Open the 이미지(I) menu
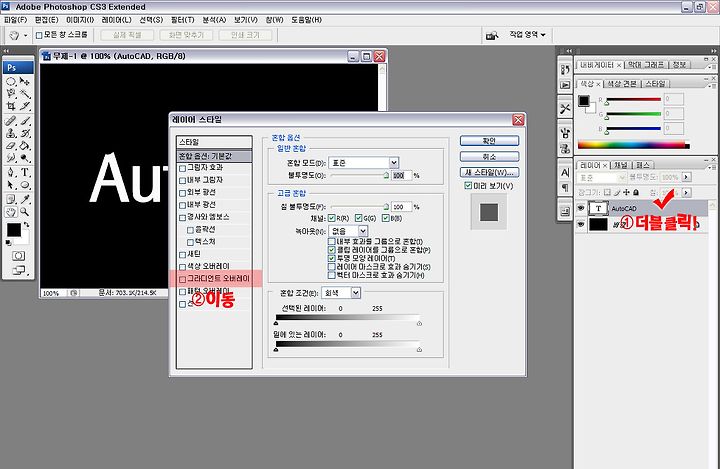 pyautogui.click(x=80, y=20)
